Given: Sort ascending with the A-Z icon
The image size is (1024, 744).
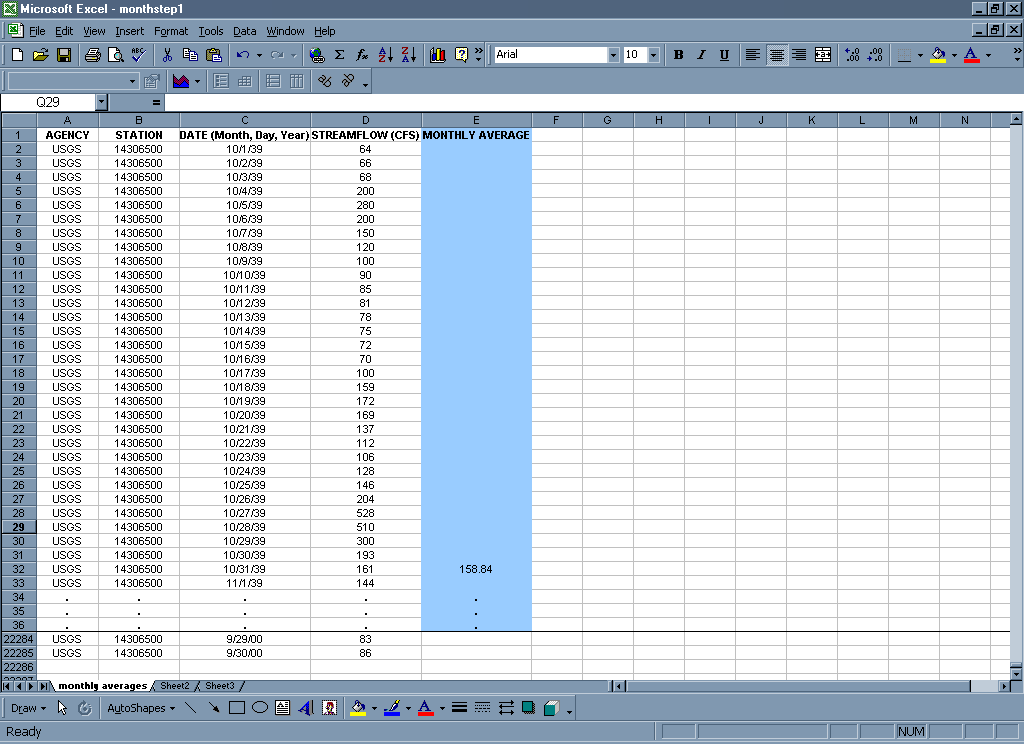Looking at the screenshot, I should pyautogui.click(x=386, y=55).
